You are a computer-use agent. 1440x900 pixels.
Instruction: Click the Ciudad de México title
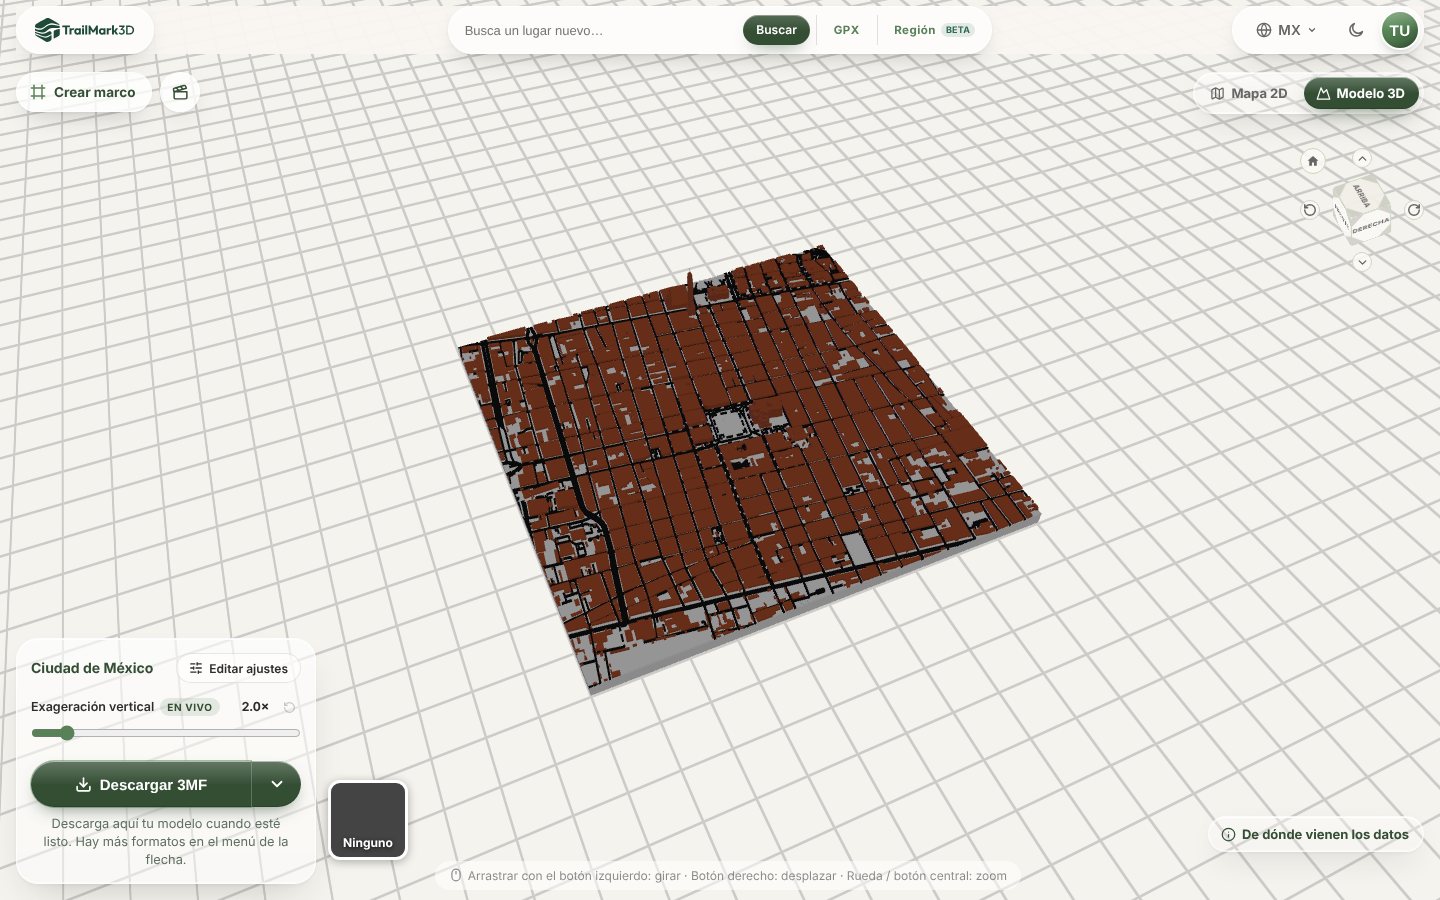click(x=92, y=668)
